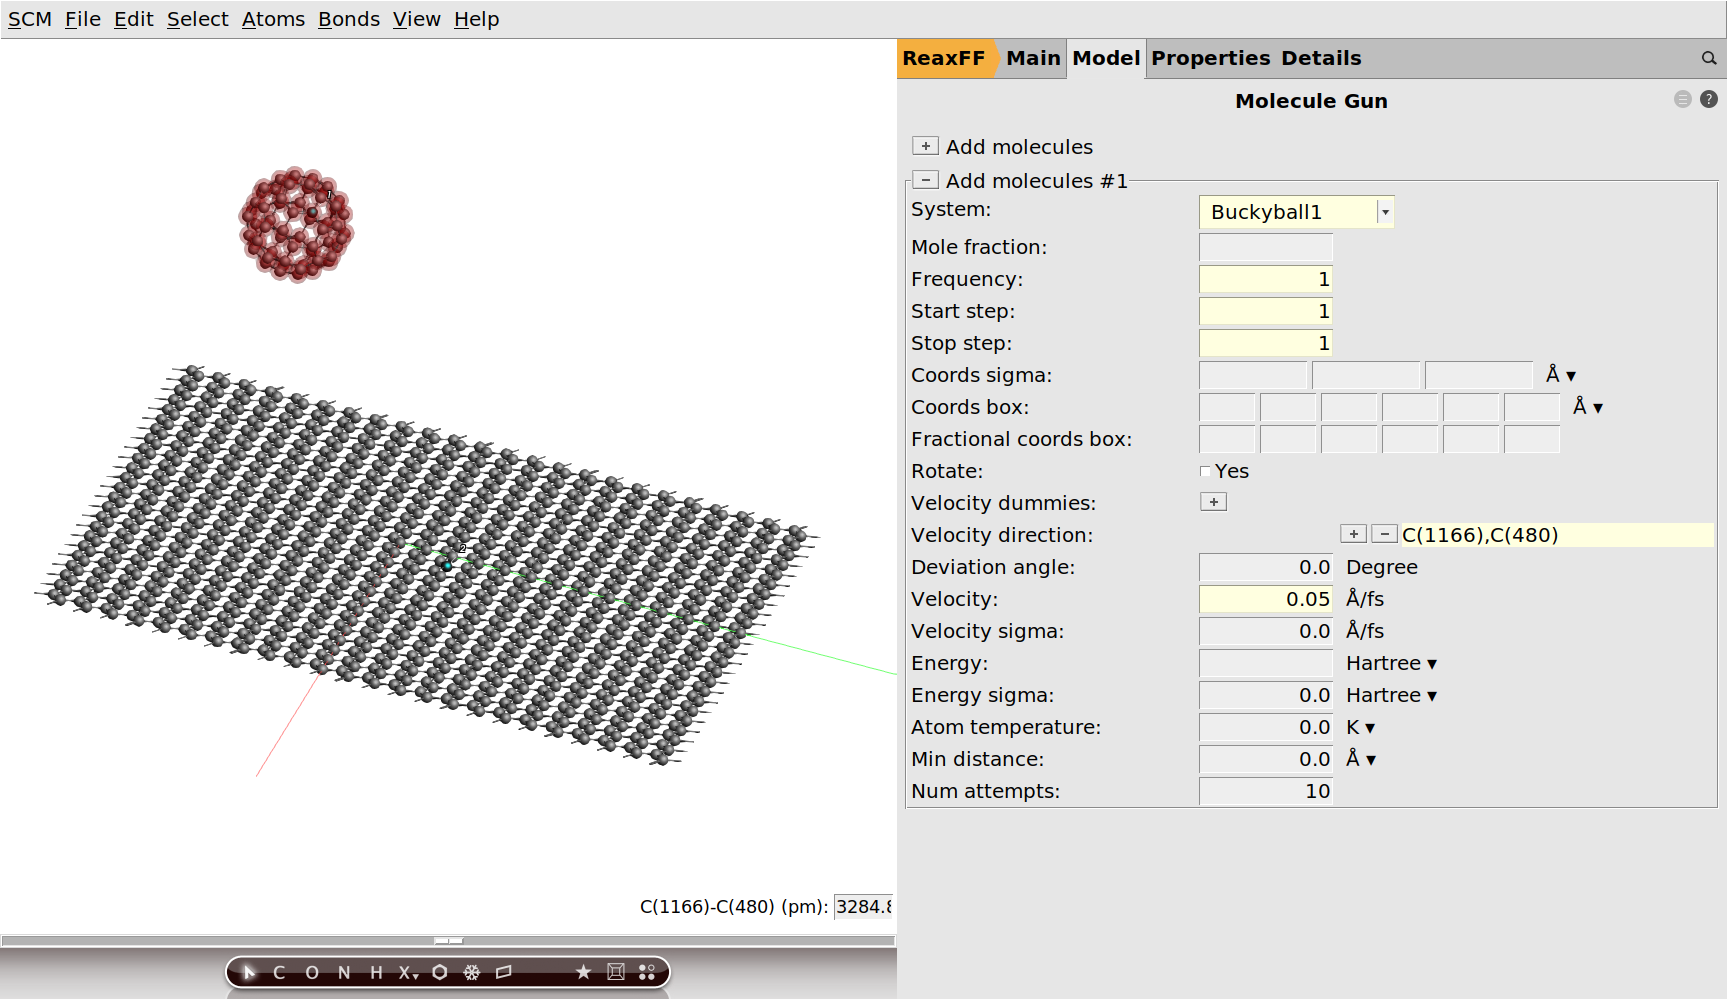Viewport: 1727px width, 999px height.
Task: Click the Num attempts field
Action: 1266,791
